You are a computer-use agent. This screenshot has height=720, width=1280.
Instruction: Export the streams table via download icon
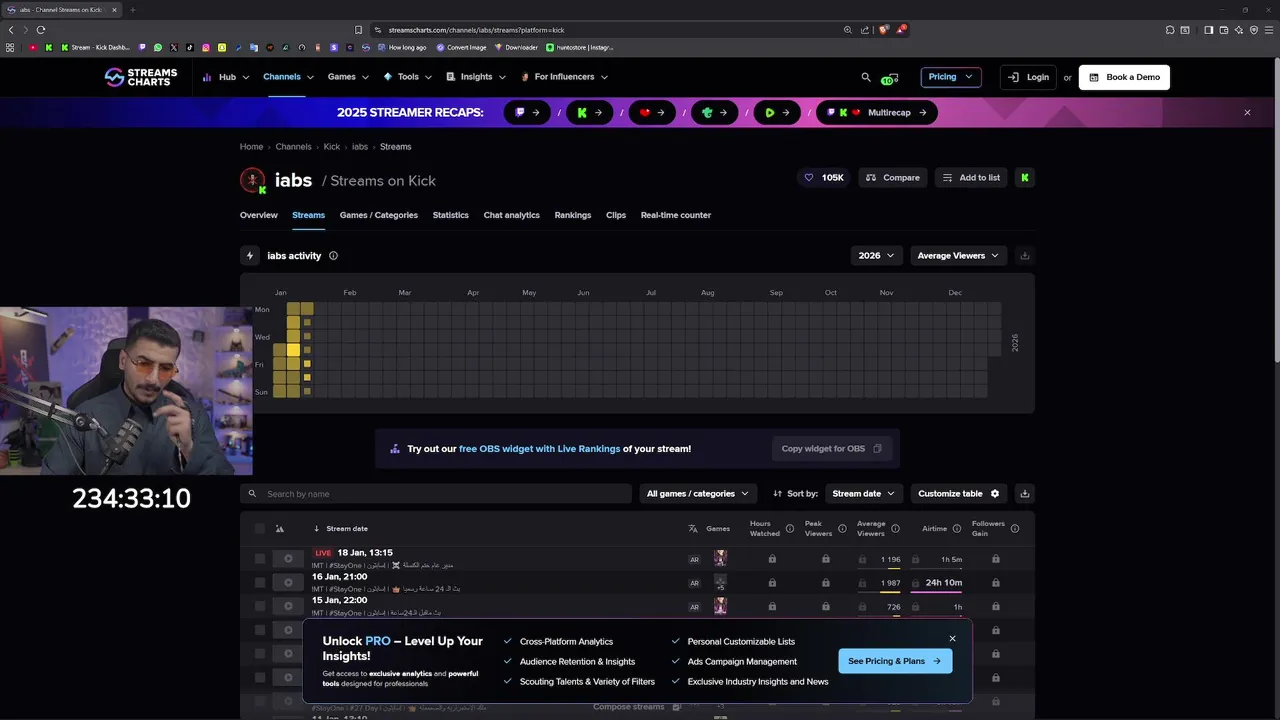1024,494
